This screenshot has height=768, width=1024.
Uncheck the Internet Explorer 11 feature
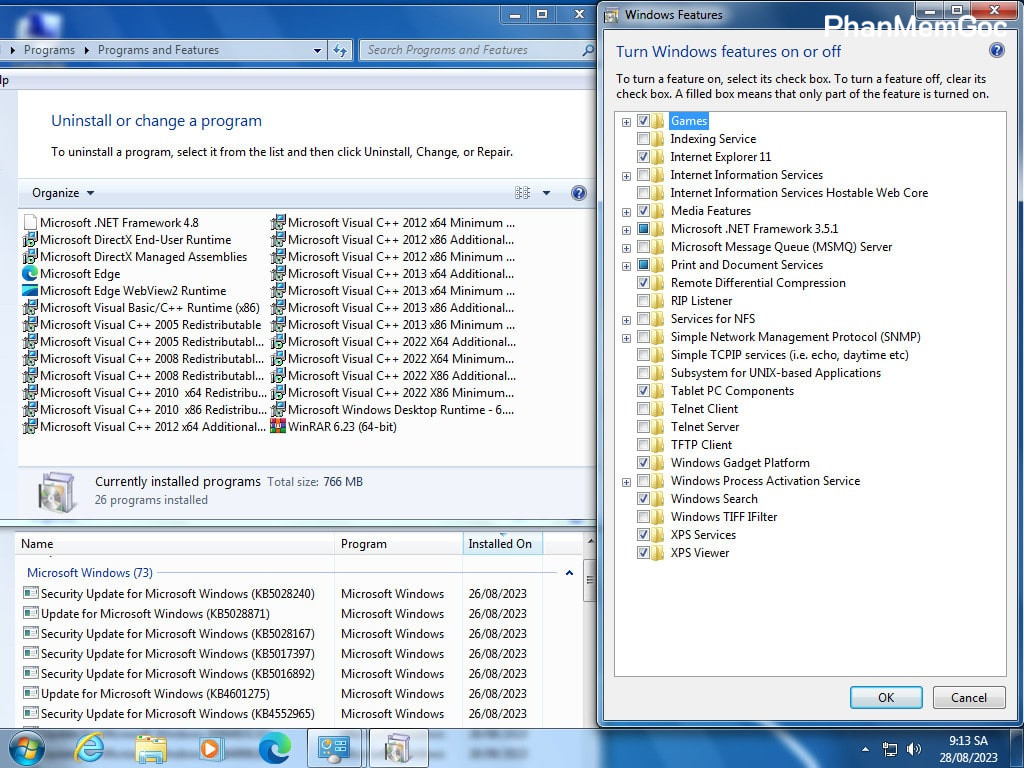click(x=643, y=157)
